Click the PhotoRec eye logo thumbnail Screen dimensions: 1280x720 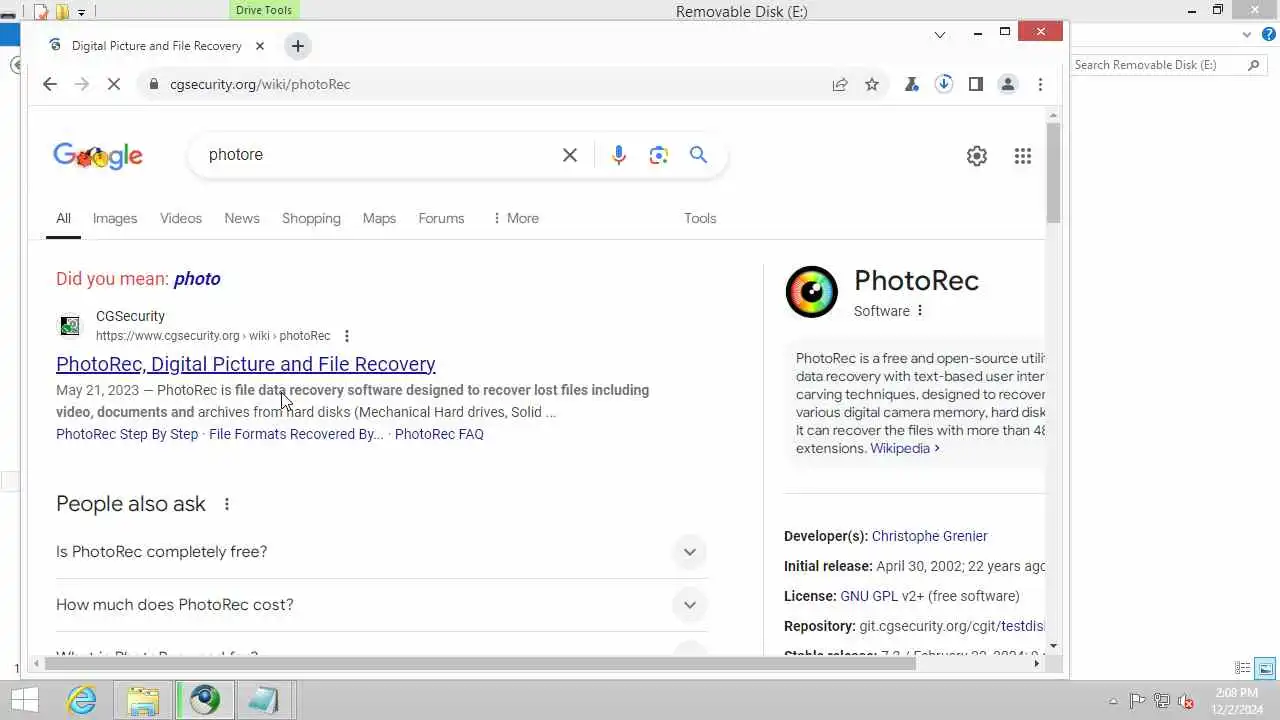click(811, 292)
